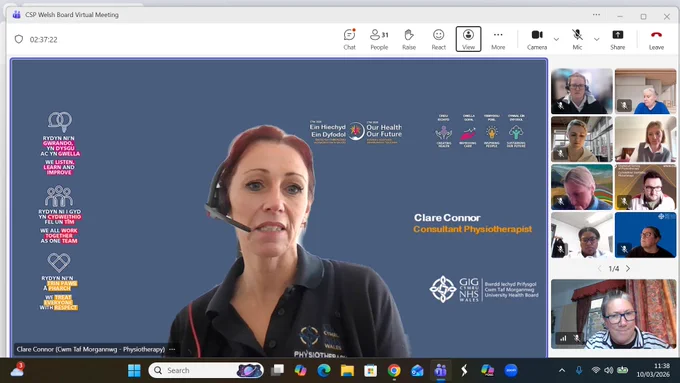Select thumbnail of participant in blue top
The image size is (680, 383).
[645, 91]
